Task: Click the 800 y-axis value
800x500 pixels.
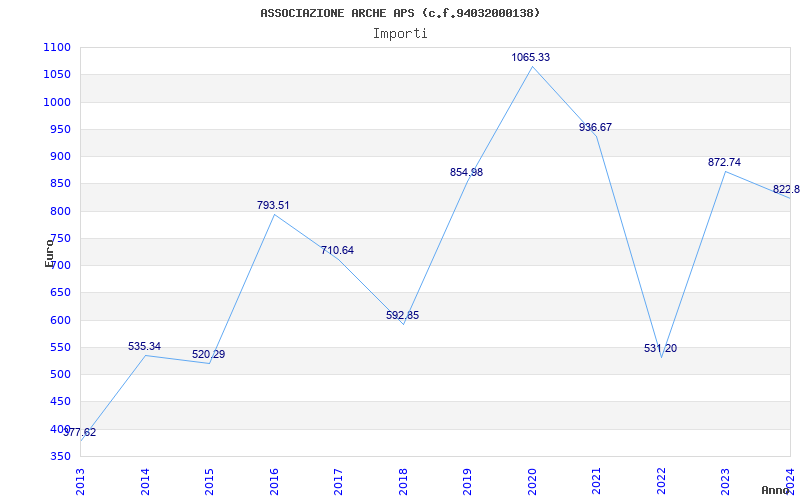Action: tap(60, 211)
